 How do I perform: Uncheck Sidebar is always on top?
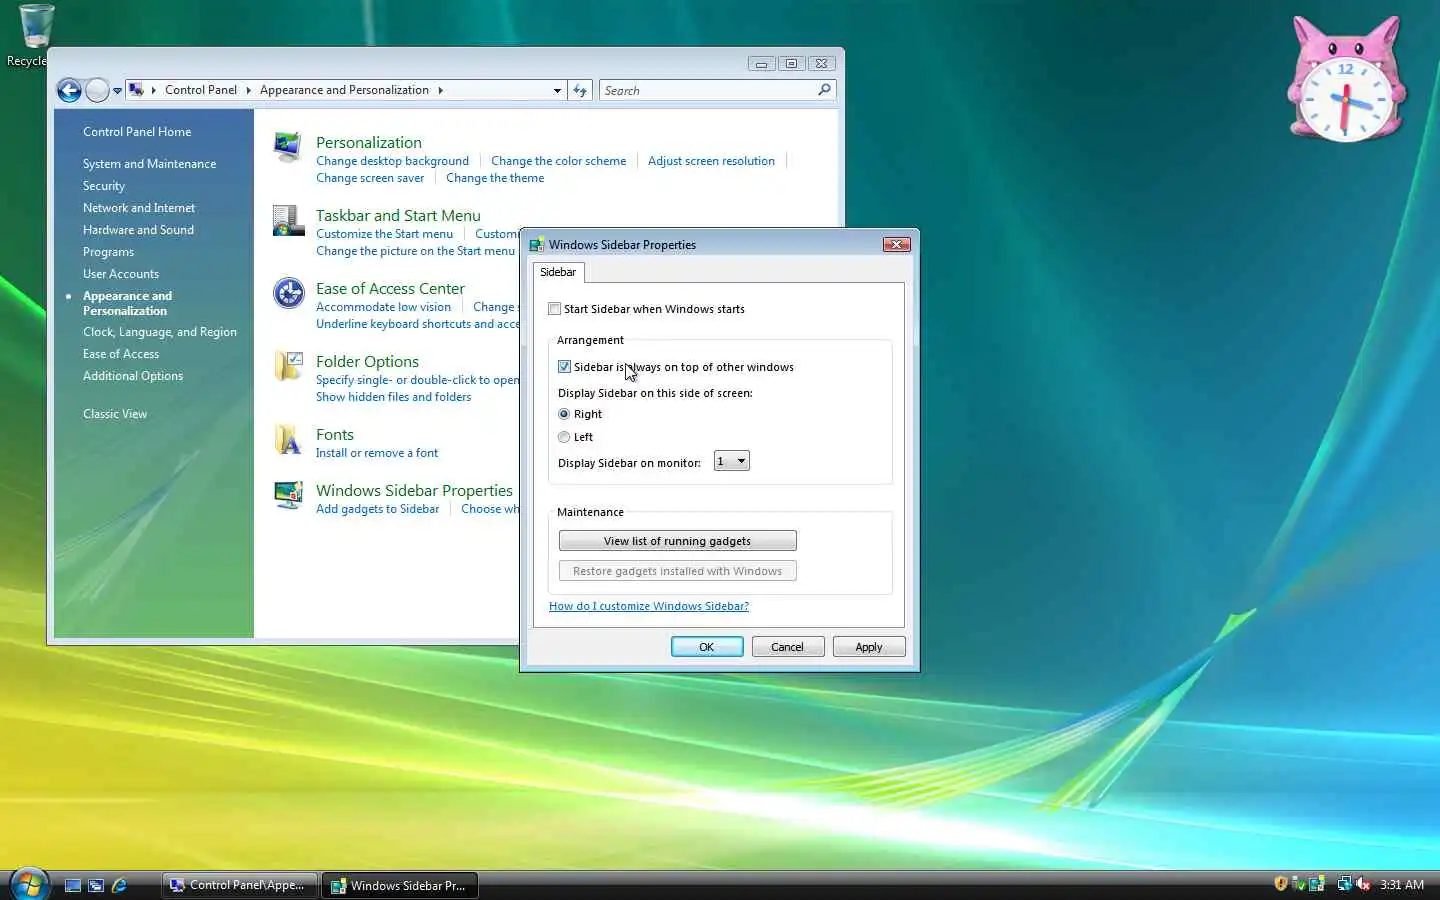(564, 367)
